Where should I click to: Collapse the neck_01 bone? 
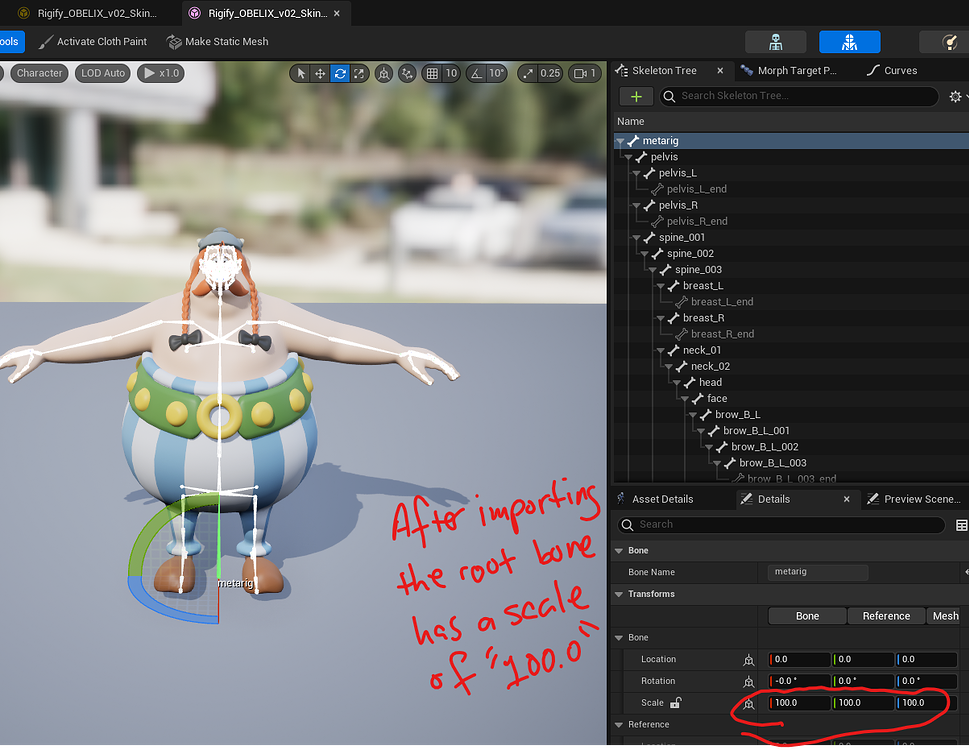tap(660, 350)
